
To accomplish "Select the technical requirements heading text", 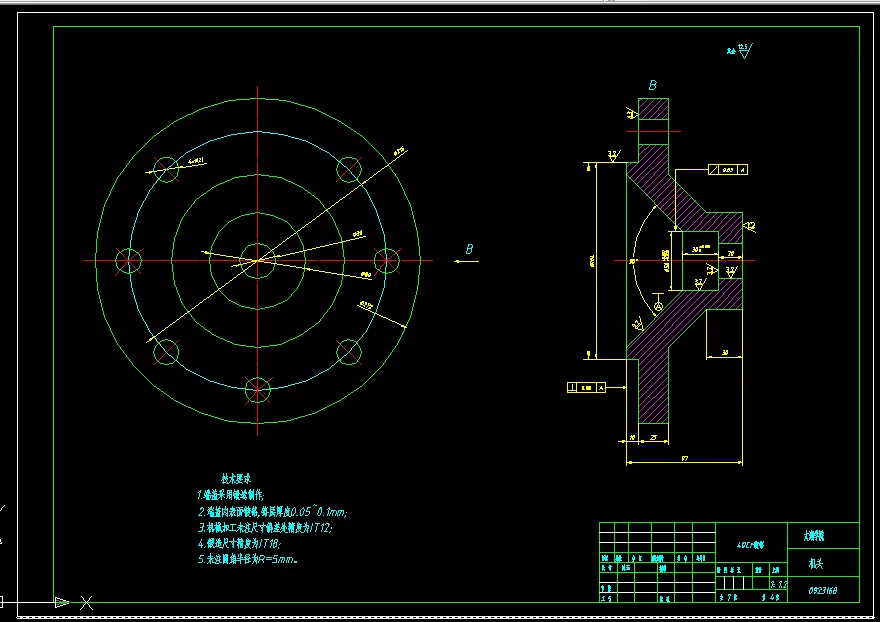I will tap(236, 479).
